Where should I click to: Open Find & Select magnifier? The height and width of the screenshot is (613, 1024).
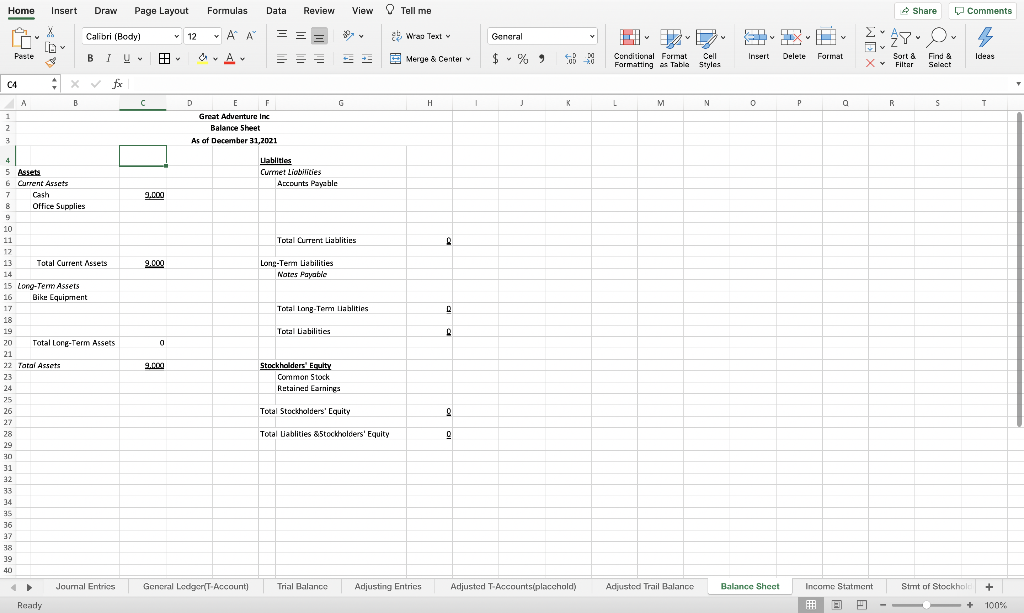[940, 48]
